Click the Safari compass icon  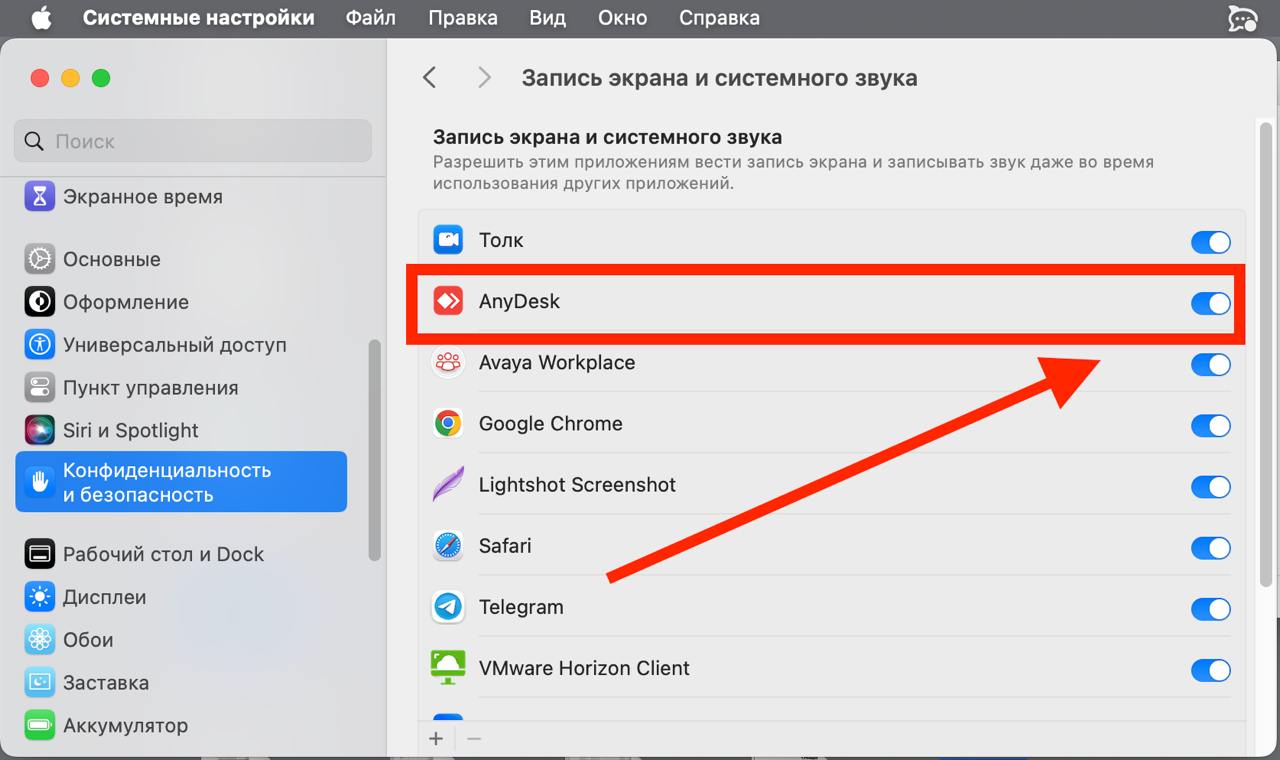coord(448,546)
